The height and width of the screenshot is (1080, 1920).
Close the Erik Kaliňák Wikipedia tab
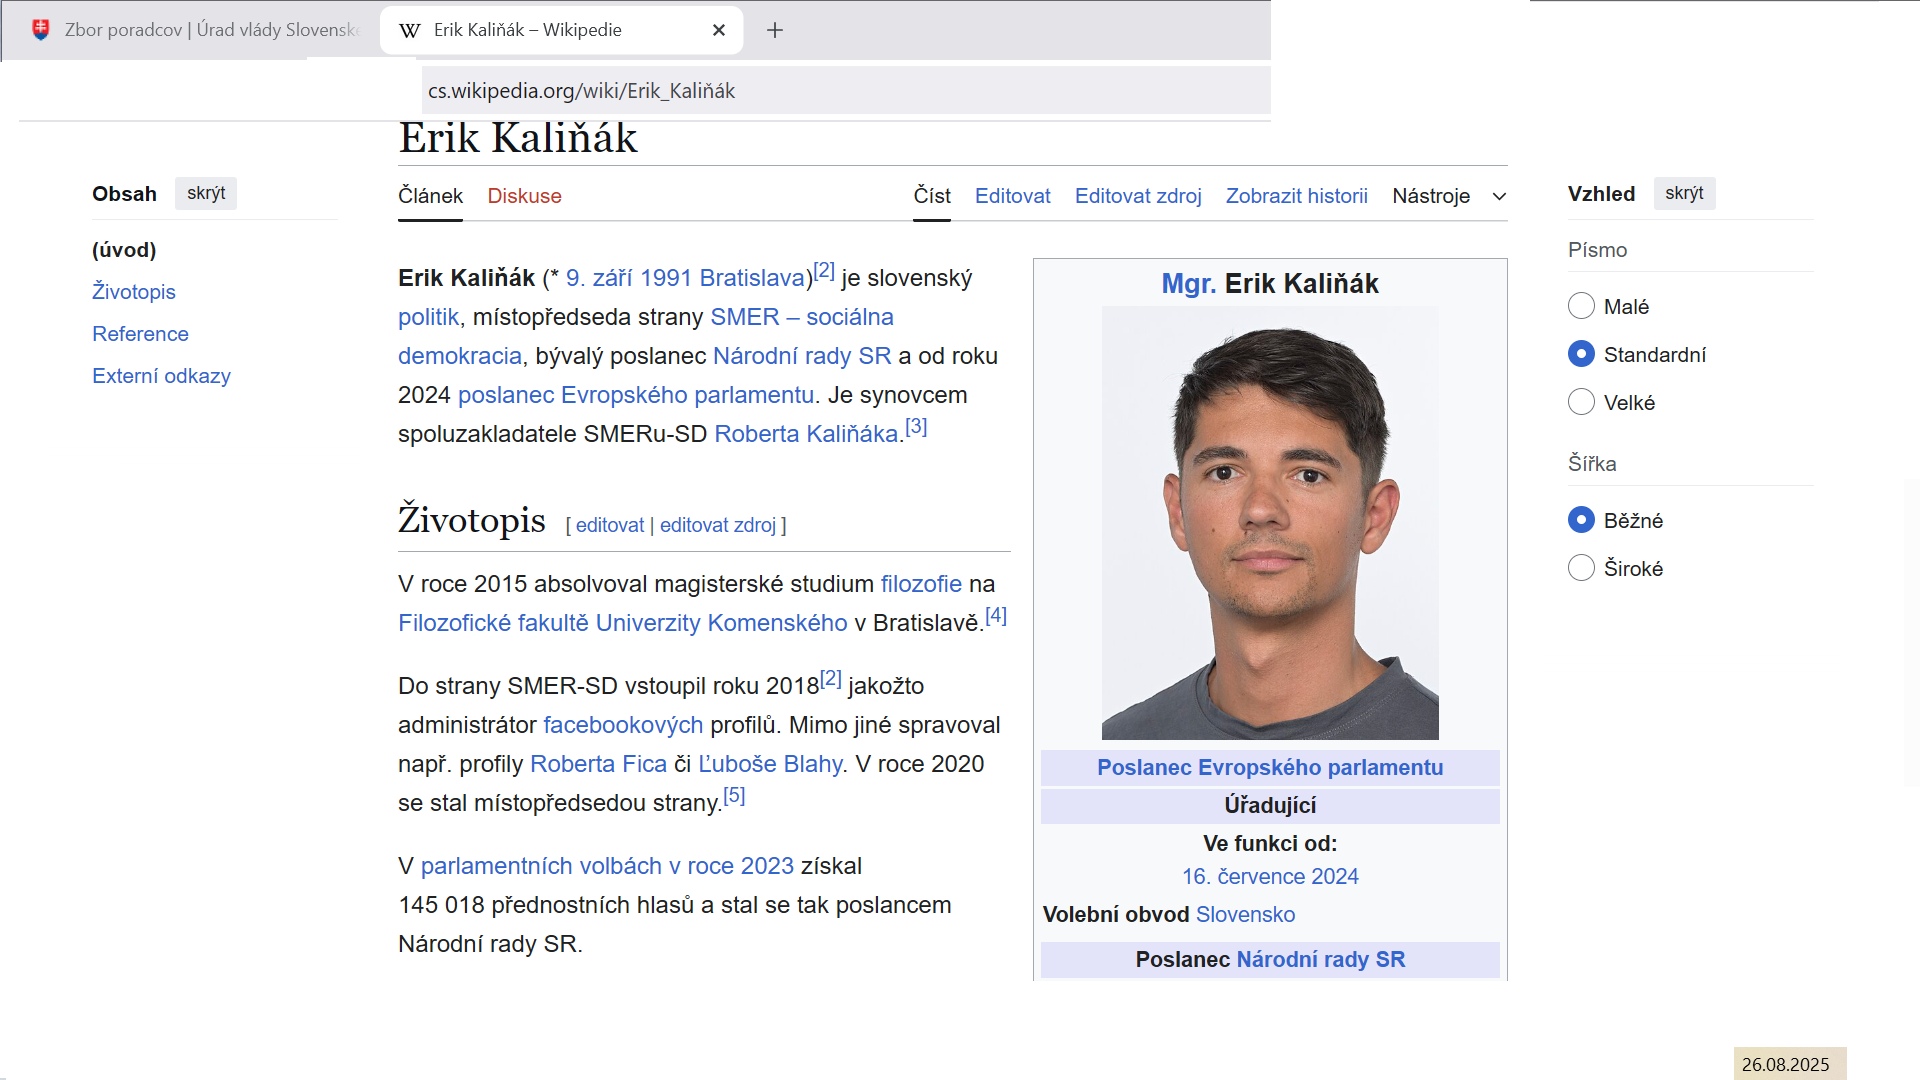(x=718, y=30)
